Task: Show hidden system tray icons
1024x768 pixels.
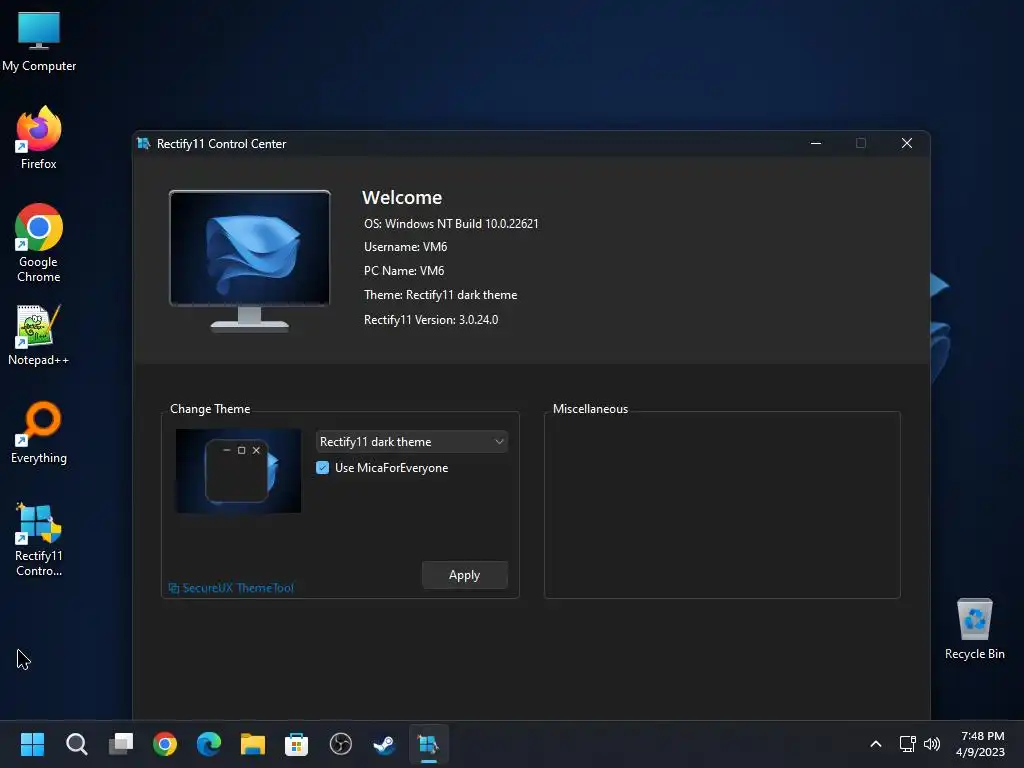Action: pos(876,744)
